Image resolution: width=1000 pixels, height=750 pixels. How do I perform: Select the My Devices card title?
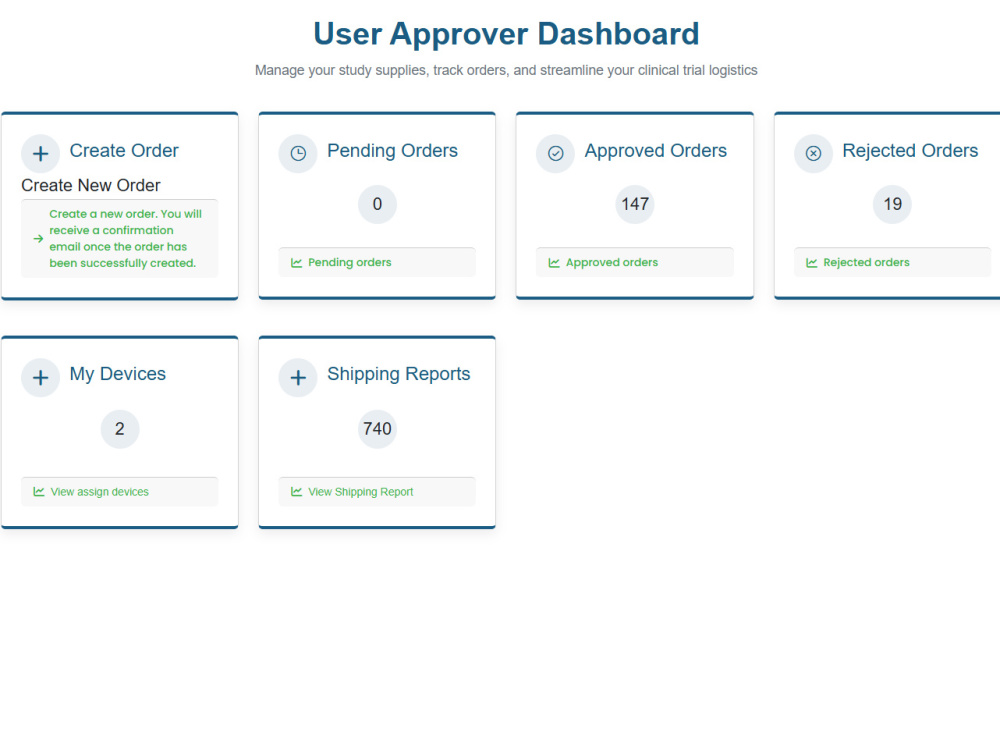pos(117,374)
